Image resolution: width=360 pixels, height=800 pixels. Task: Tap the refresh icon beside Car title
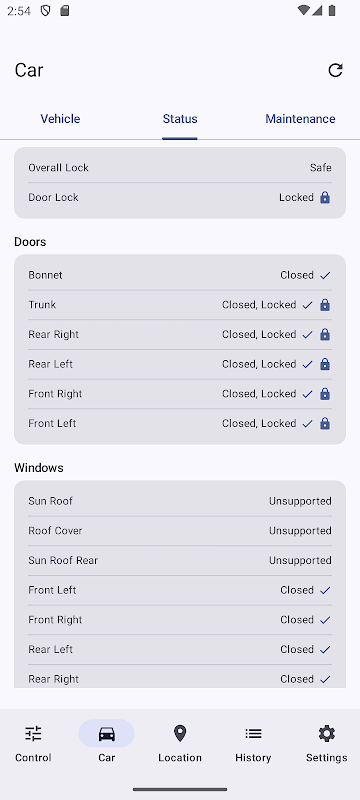click(335, 70)
